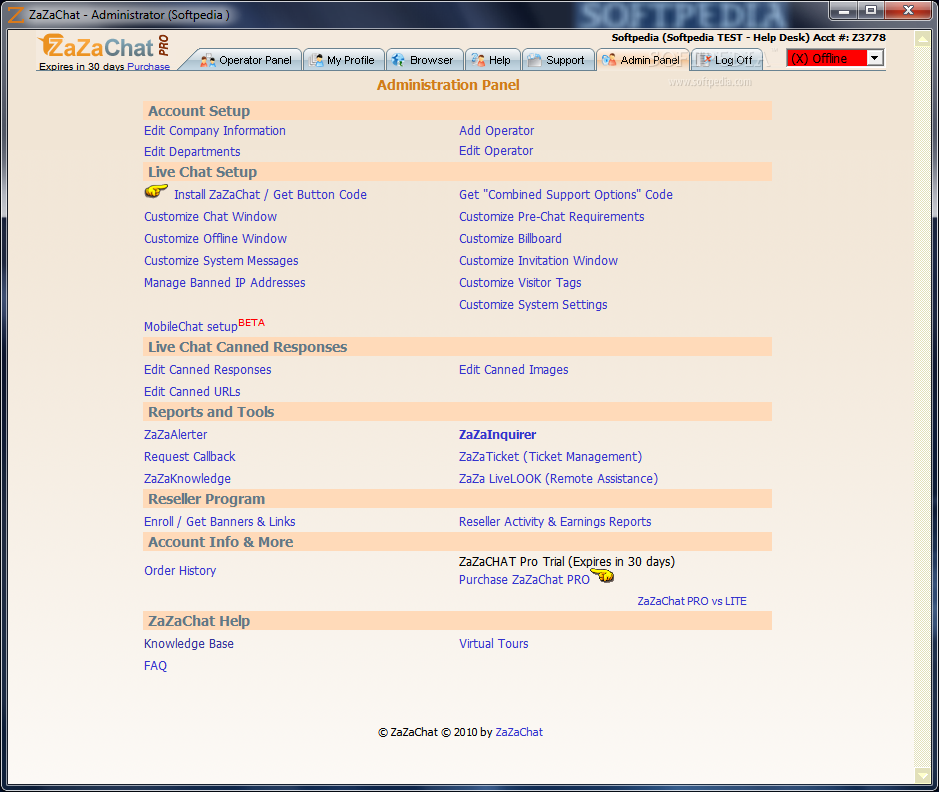The image size is (939, 792).
Task: Open ZaZaTicket (Ticket Management)
Action: click(x=550, y=457)
